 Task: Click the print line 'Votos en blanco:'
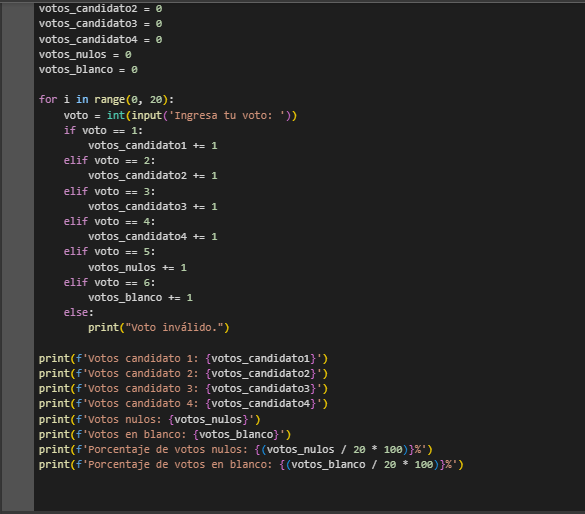point(165,435)
